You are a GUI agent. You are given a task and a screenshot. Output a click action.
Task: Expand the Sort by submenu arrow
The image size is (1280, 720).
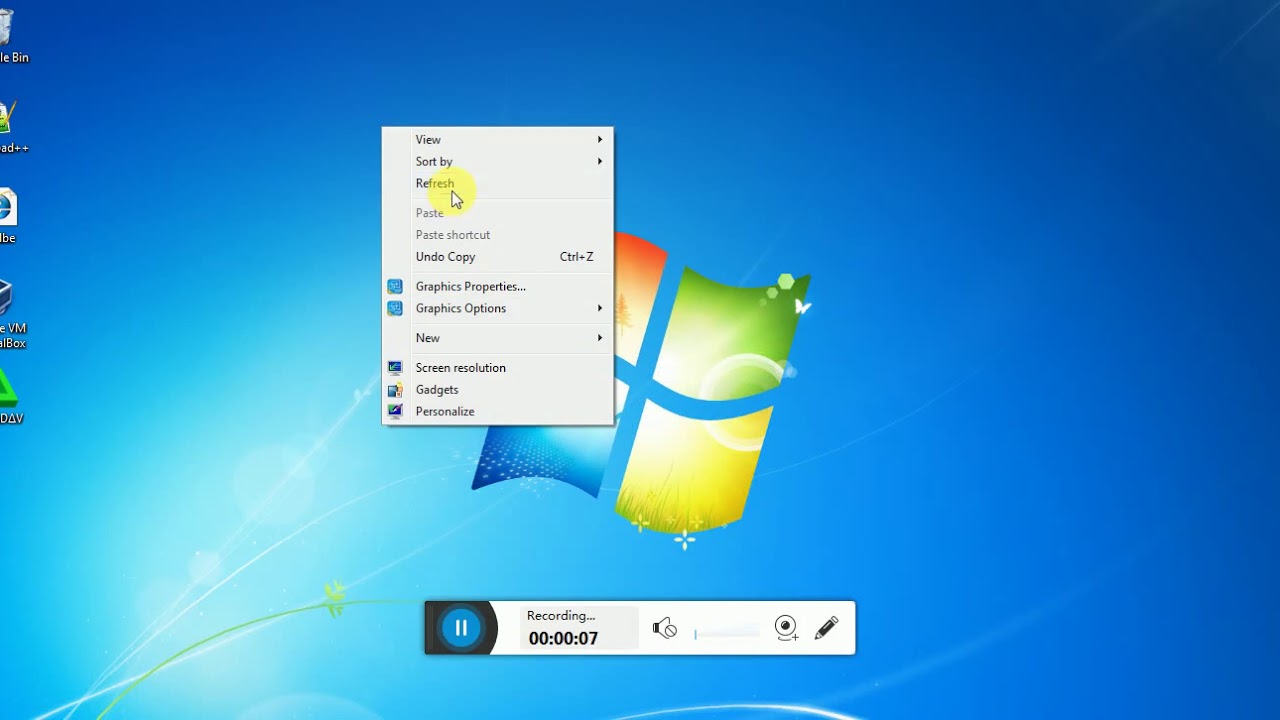[600, 161]
